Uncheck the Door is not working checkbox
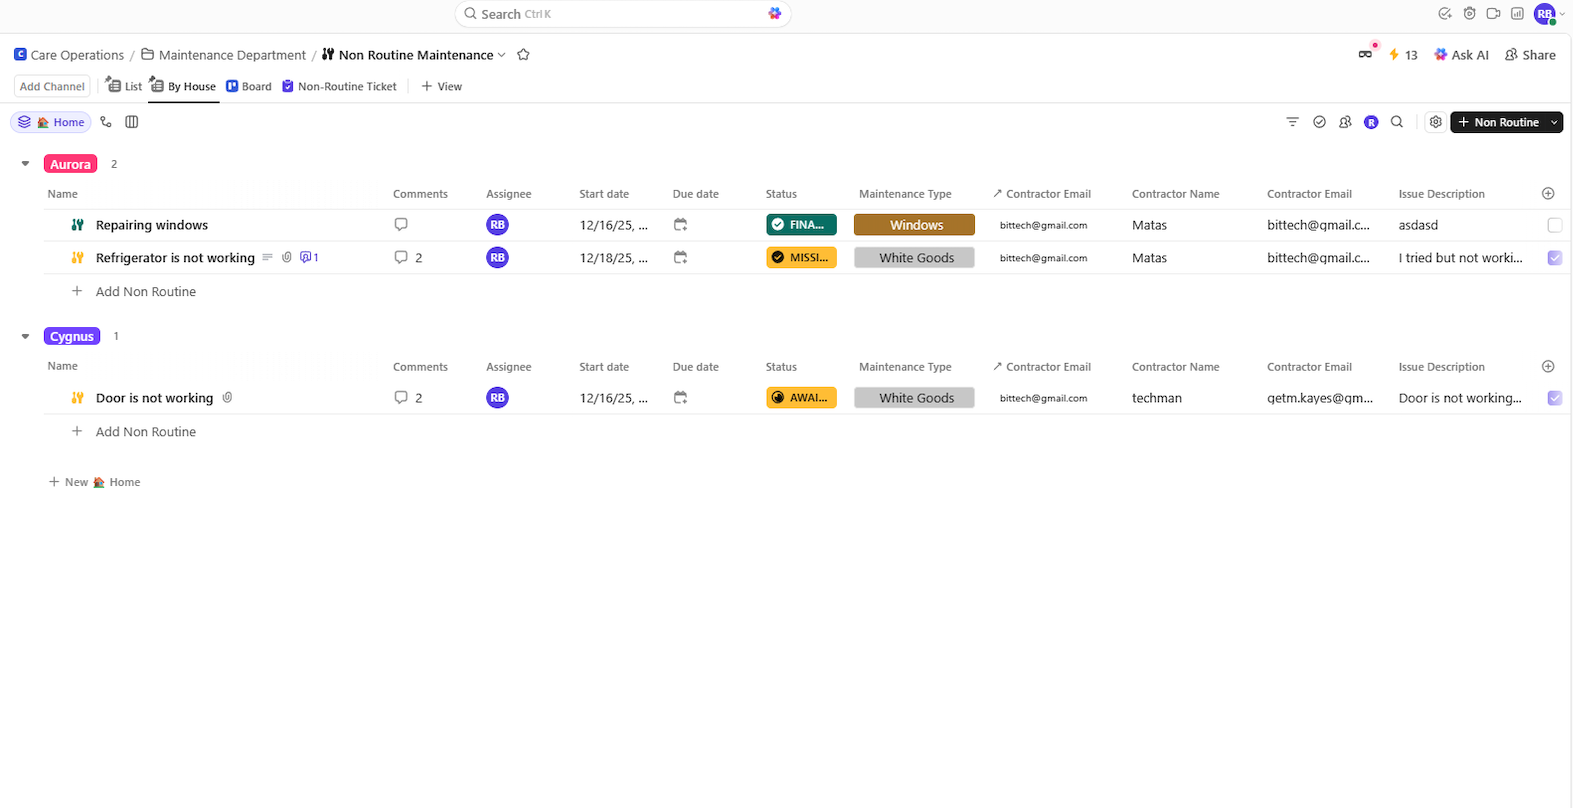 [1554, 398]
